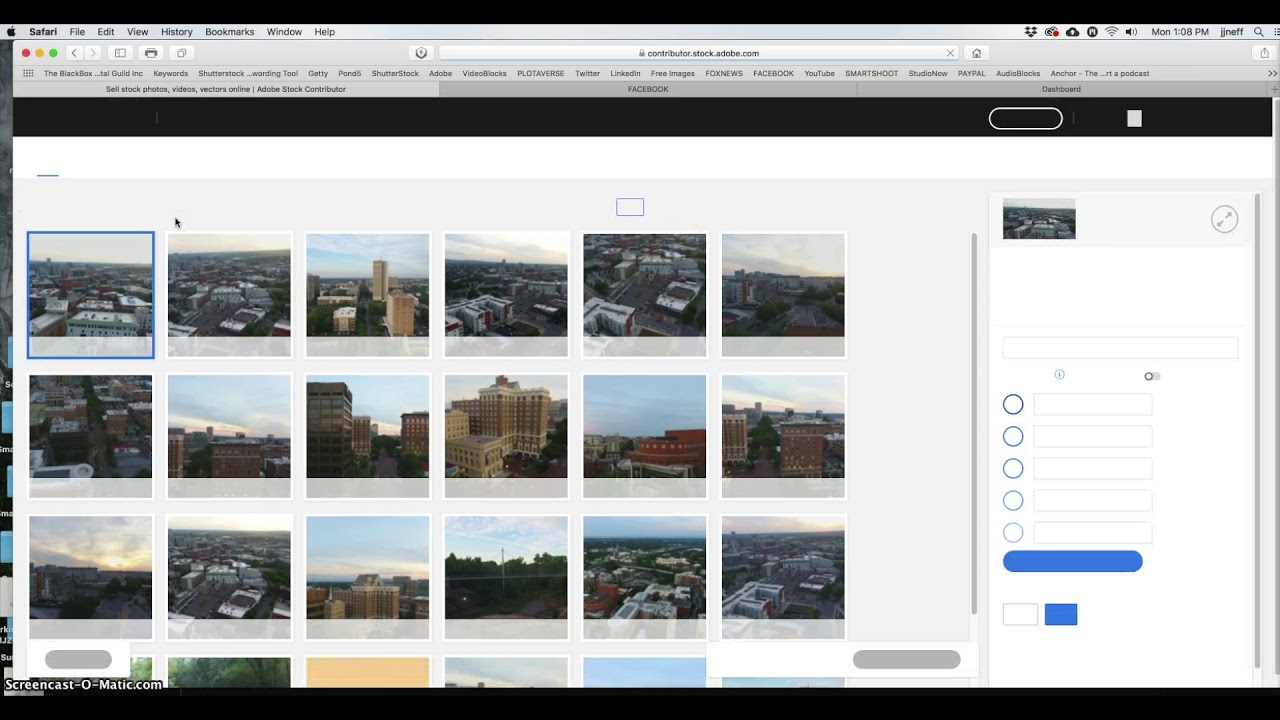Open the AudioBlocks bookmark
This screenshot has height=720, width=1280.
point(1018,73)
